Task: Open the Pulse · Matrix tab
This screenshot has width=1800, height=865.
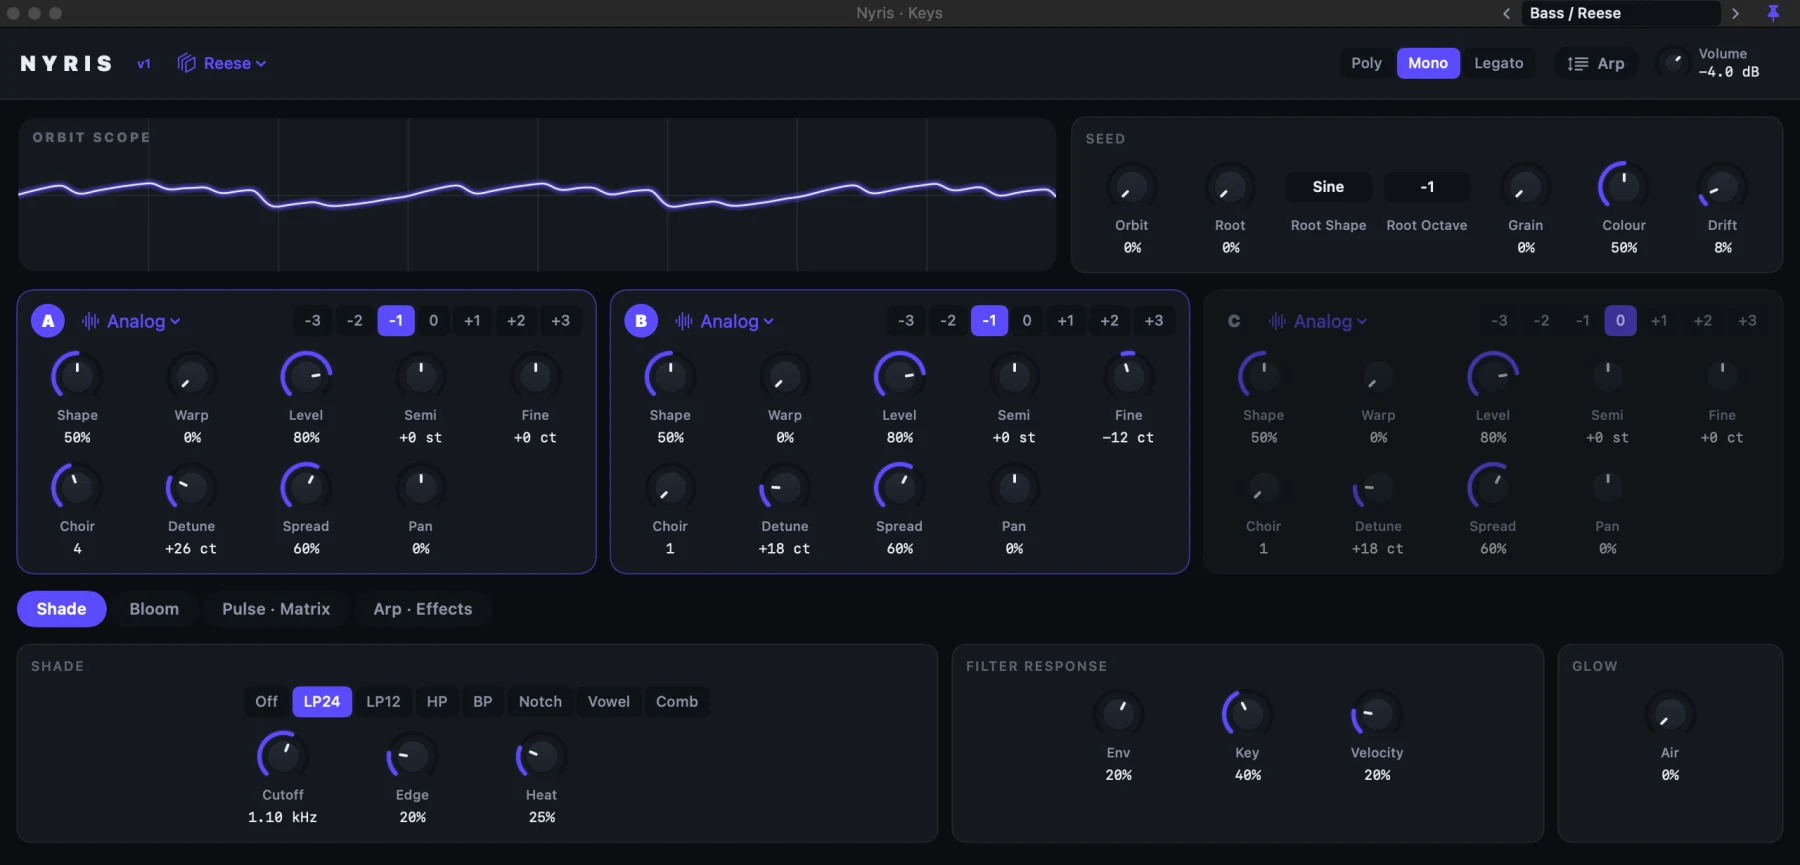Action: coord(276,609)
